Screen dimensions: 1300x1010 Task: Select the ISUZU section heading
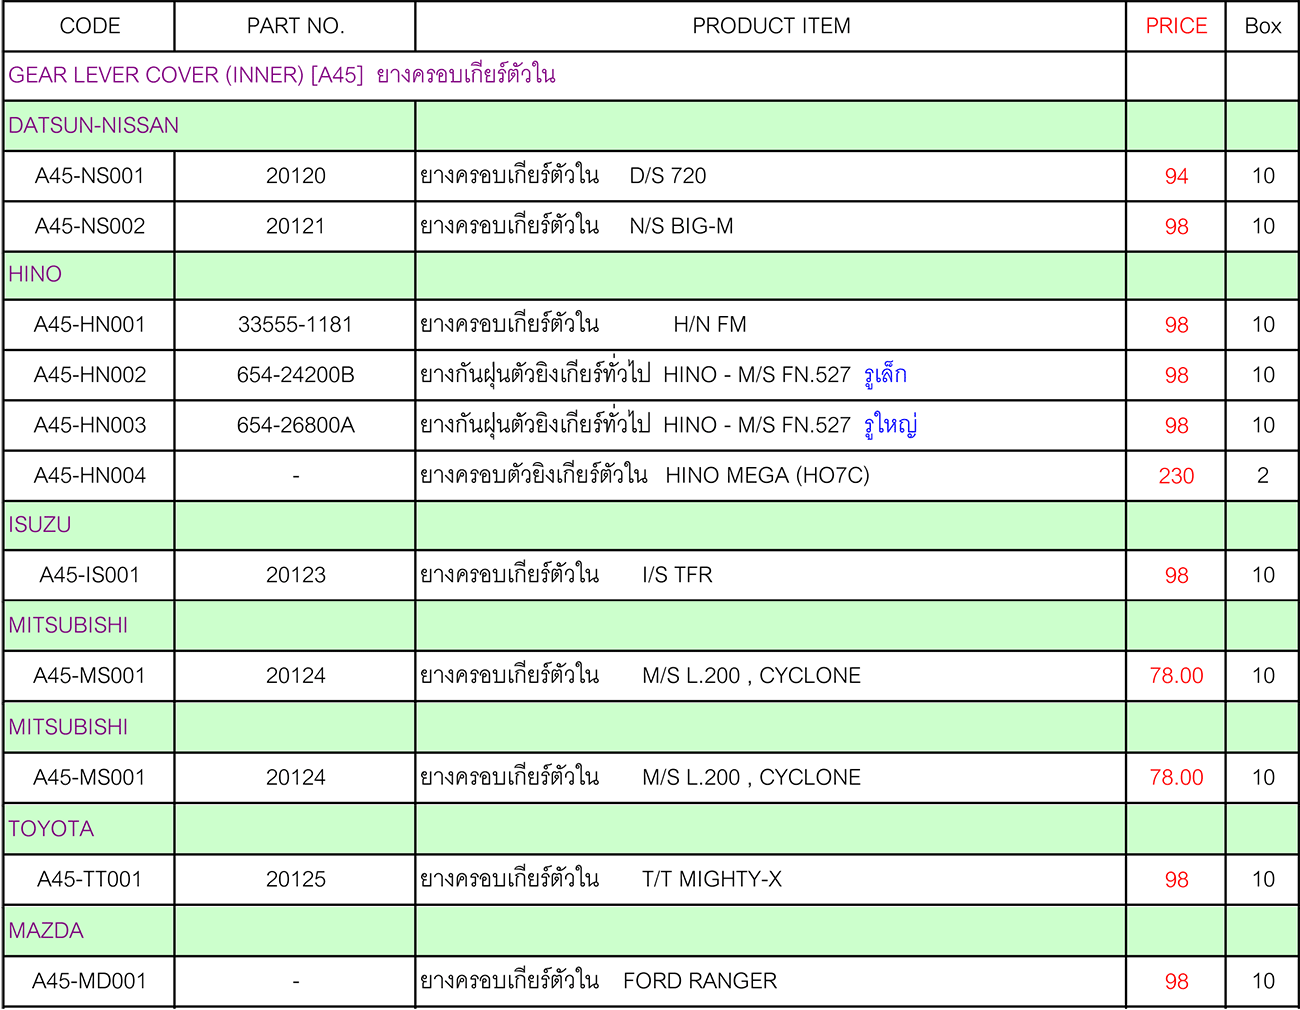click(40, 525)
